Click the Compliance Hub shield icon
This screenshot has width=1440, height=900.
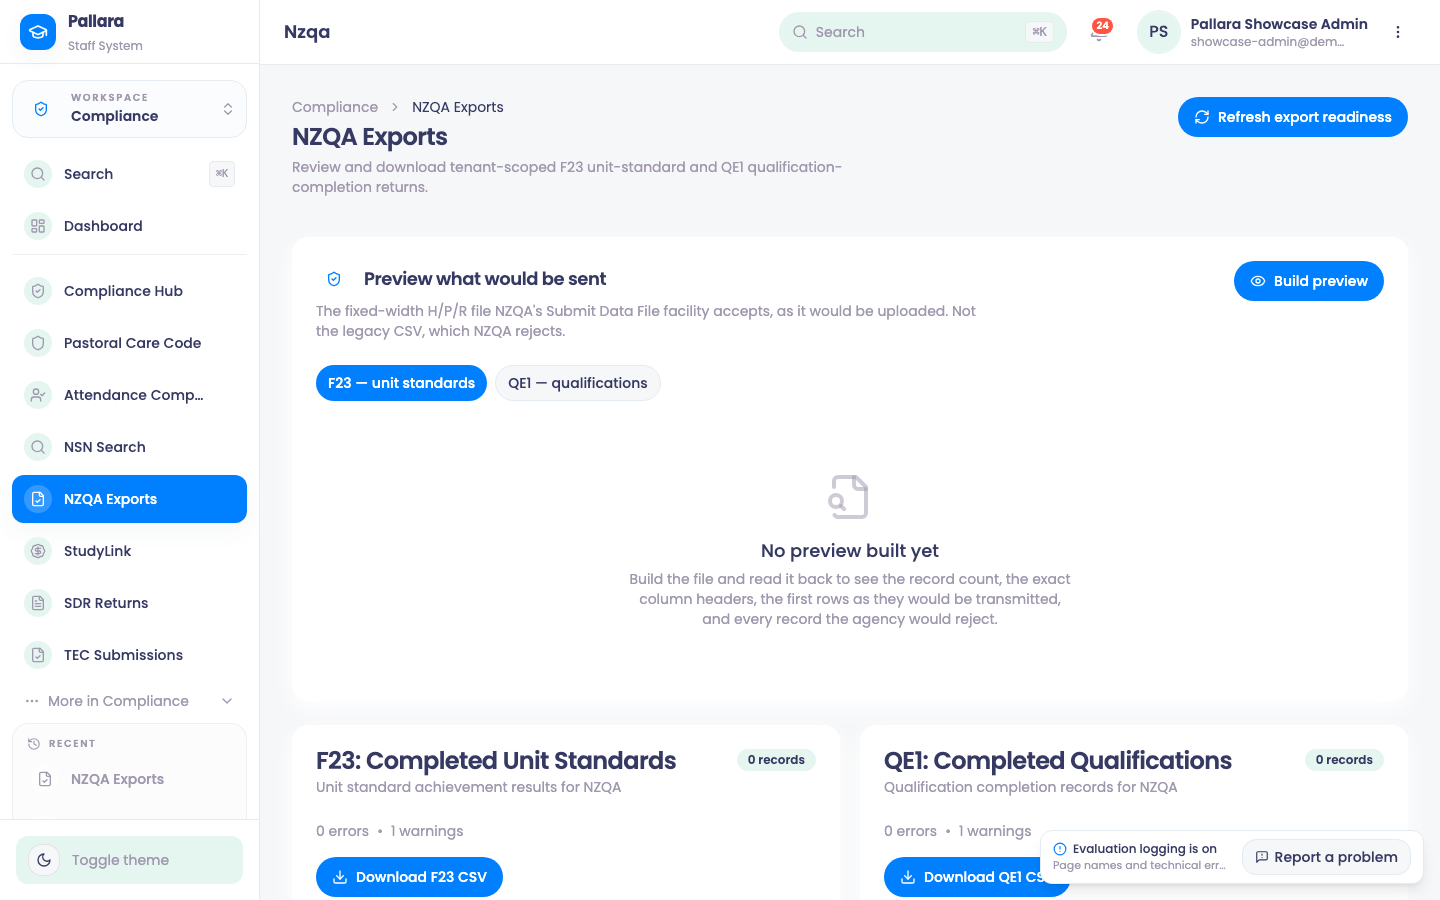tap(38, 291)
